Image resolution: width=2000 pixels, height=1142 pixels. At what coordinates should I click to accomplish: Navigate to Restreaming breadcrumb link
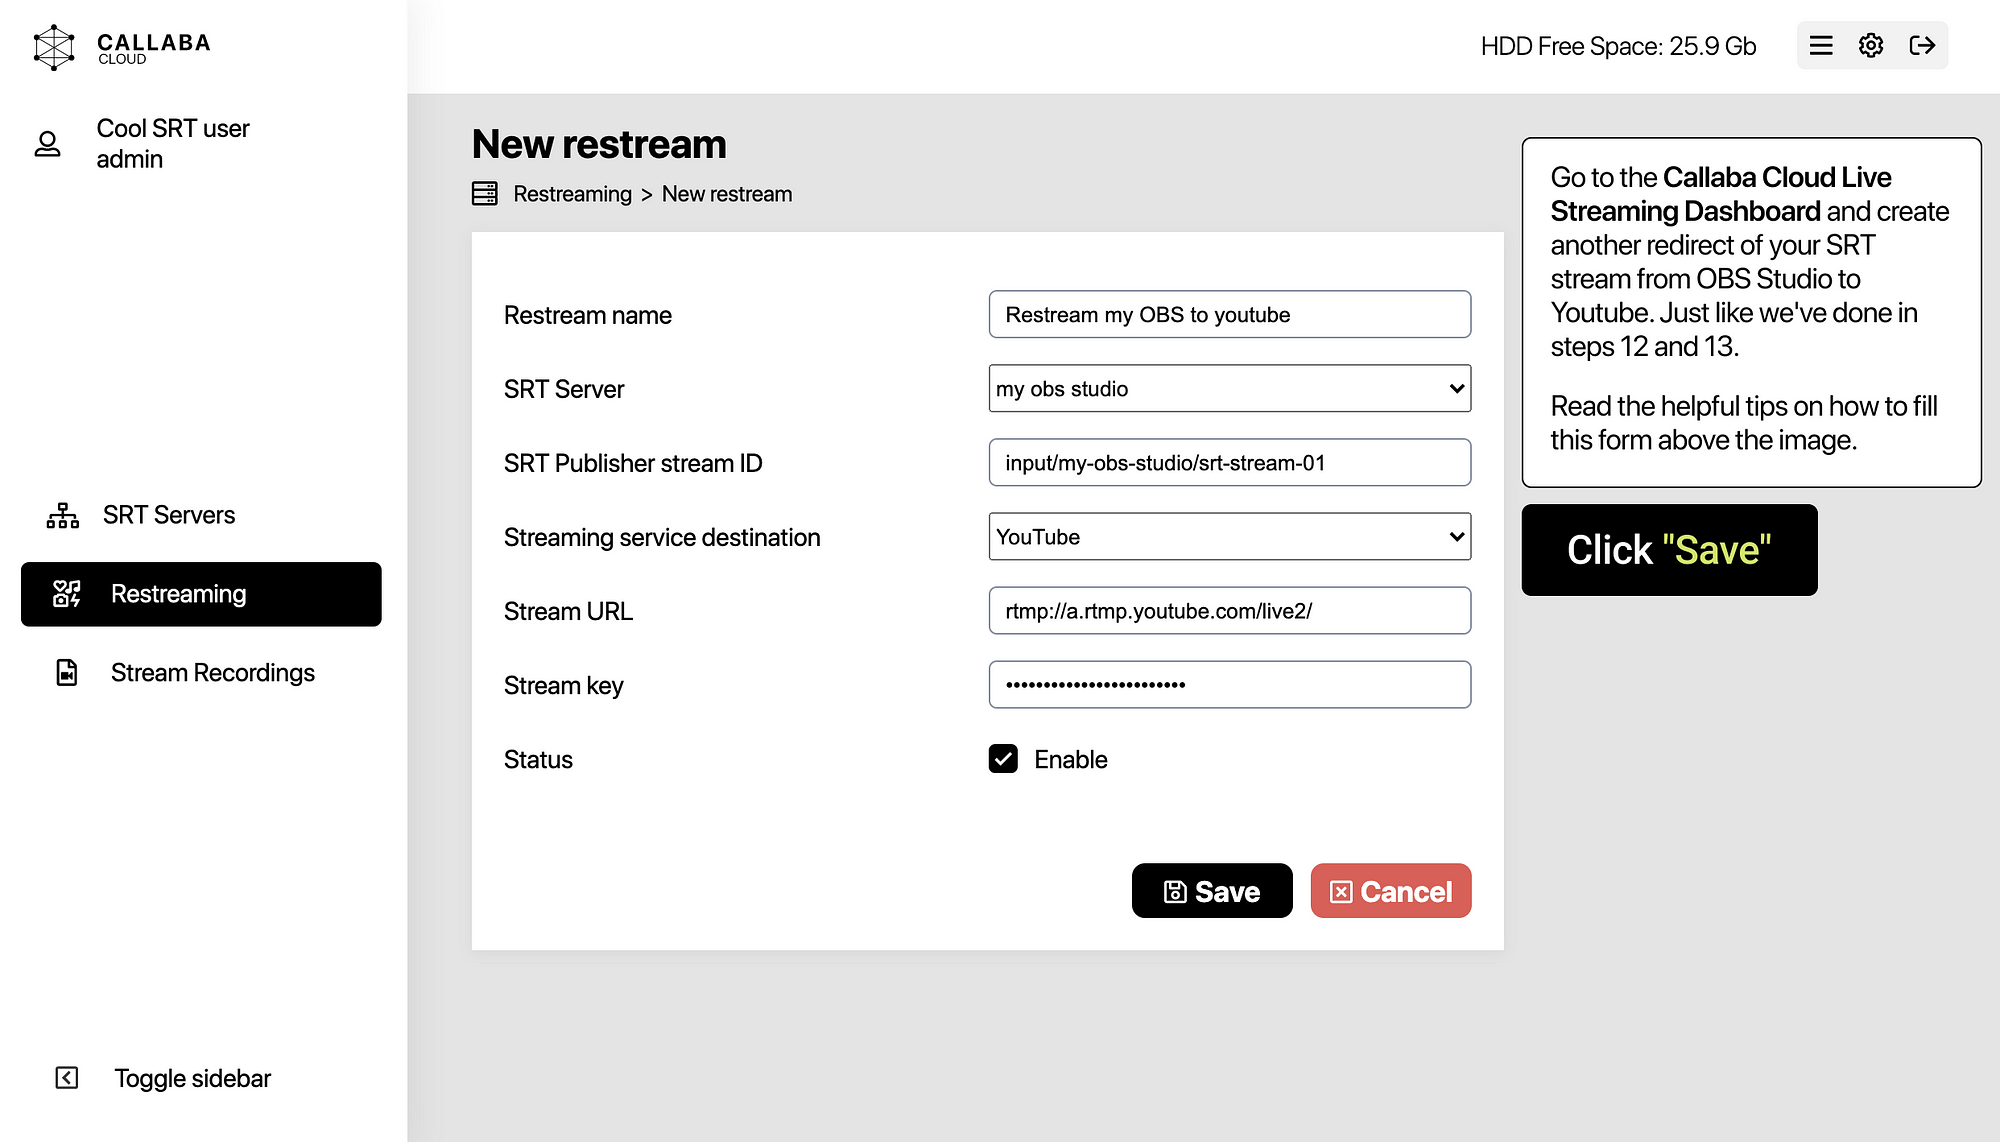point(572,194)
